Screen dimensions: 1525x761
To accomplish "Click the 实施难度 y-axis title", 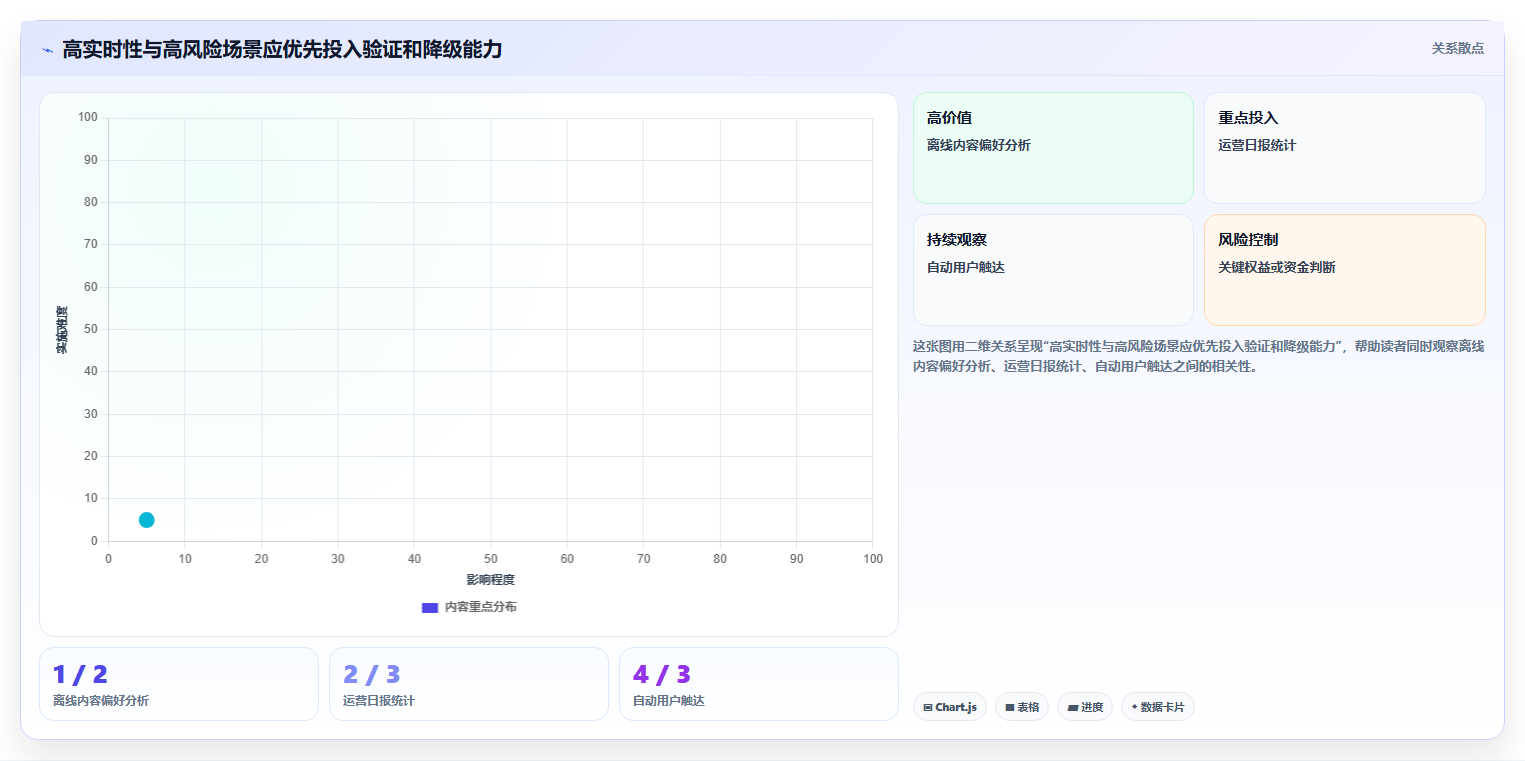I will (62, 329).
